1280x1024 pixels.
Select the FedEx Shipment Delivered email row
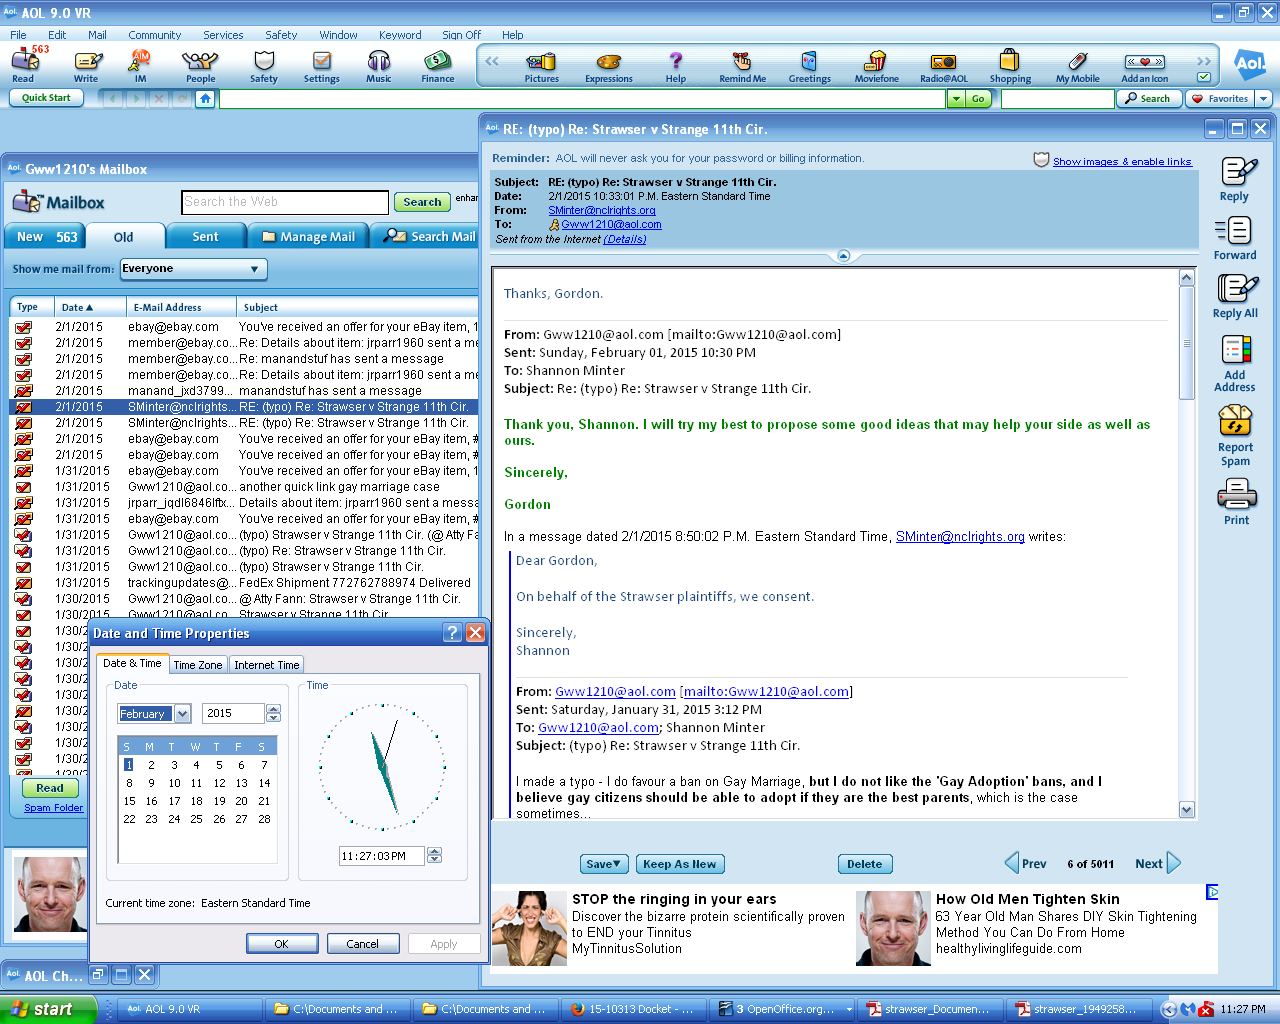[x=244, y=583]
